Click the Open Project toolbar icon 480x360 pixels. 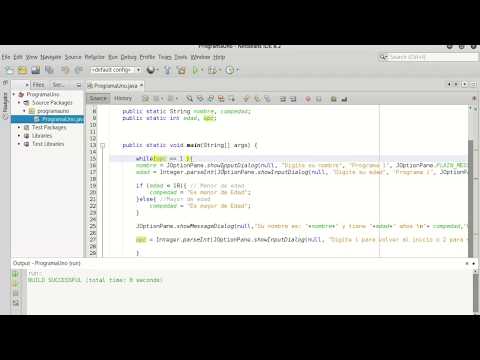click(36, 70)
